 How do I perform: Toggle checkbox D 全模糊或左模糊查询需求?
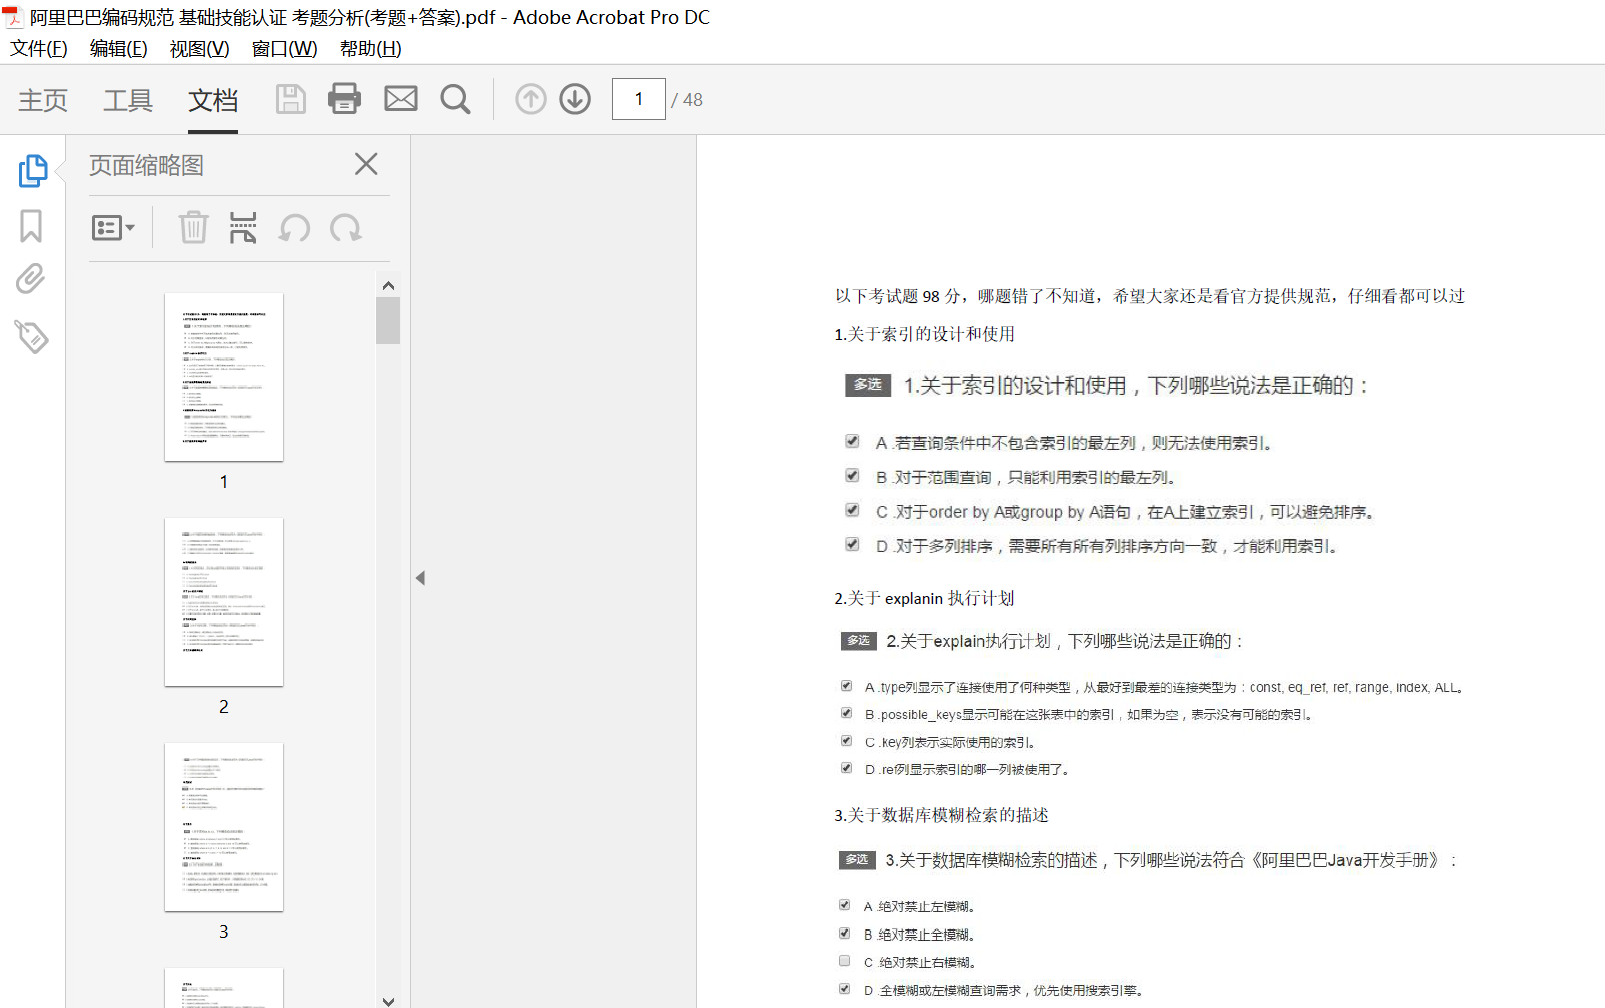844,989
